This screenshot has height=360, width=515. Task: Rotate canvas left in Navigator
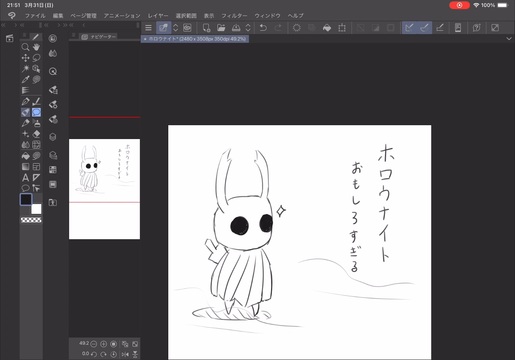(94, 354)
